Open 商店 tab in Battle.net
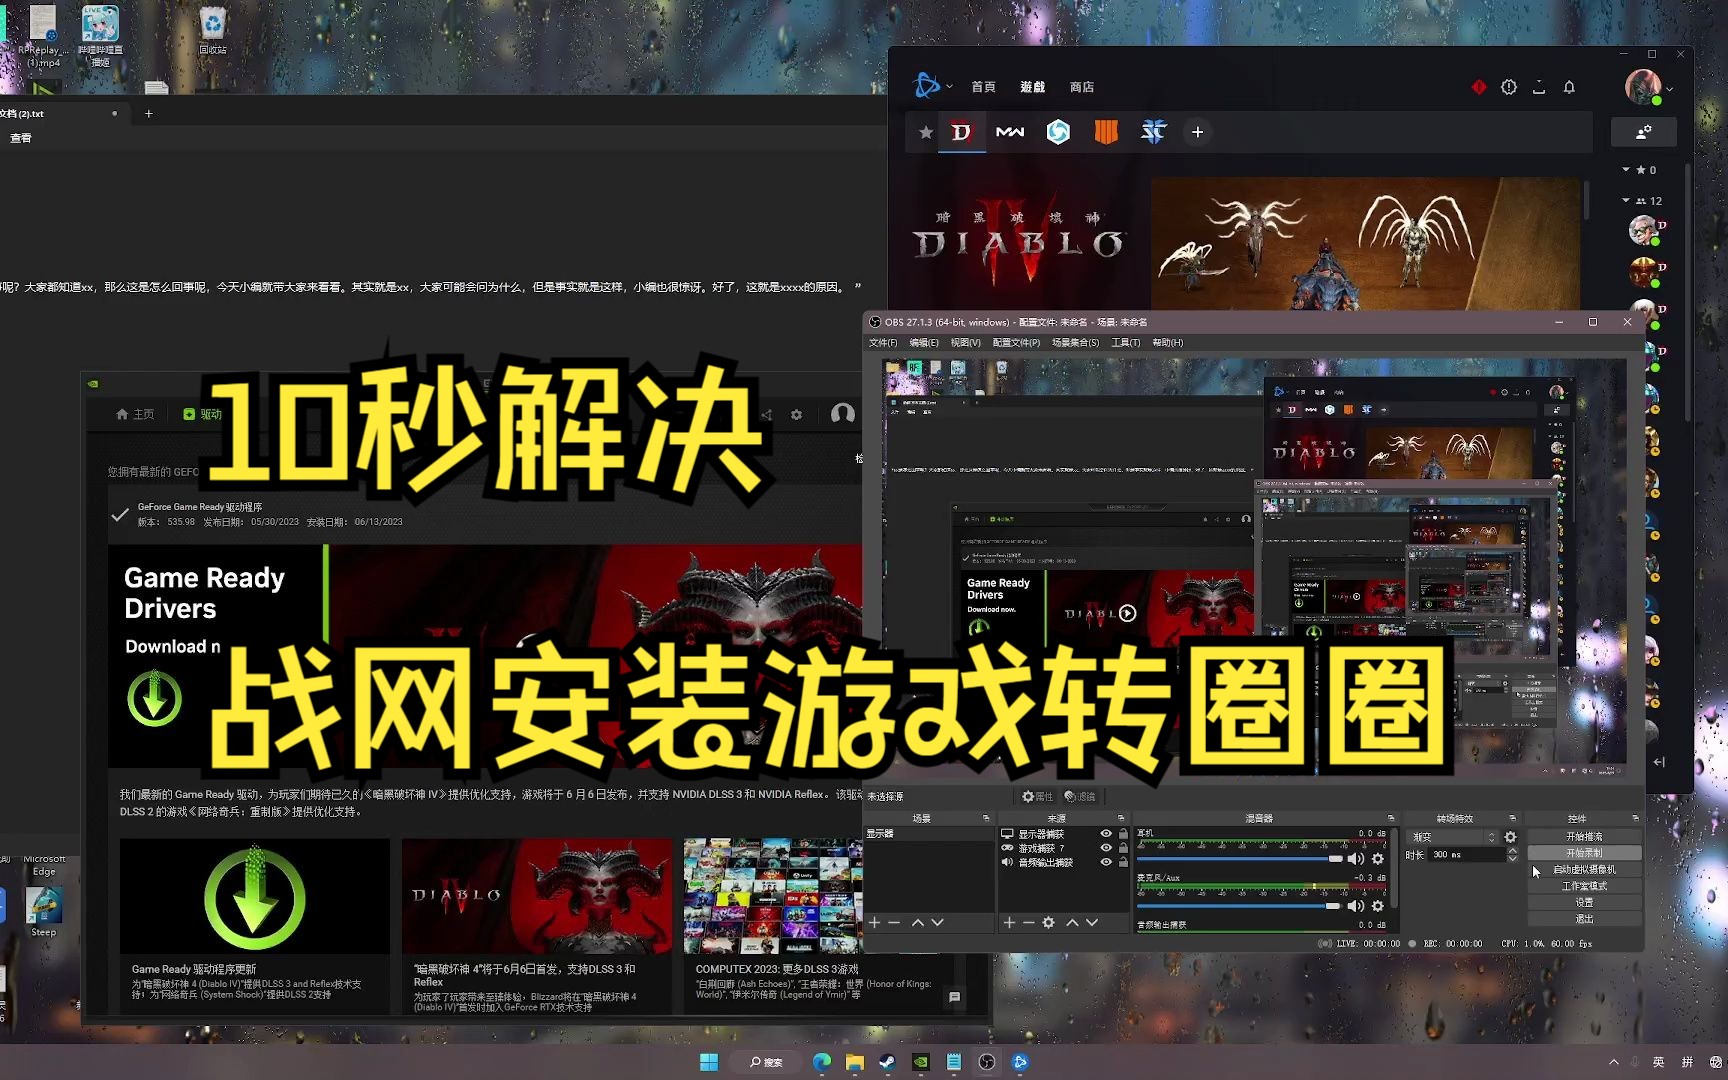The width and height of the screenshot is (1728, 1080). (x=1081, y=87)
